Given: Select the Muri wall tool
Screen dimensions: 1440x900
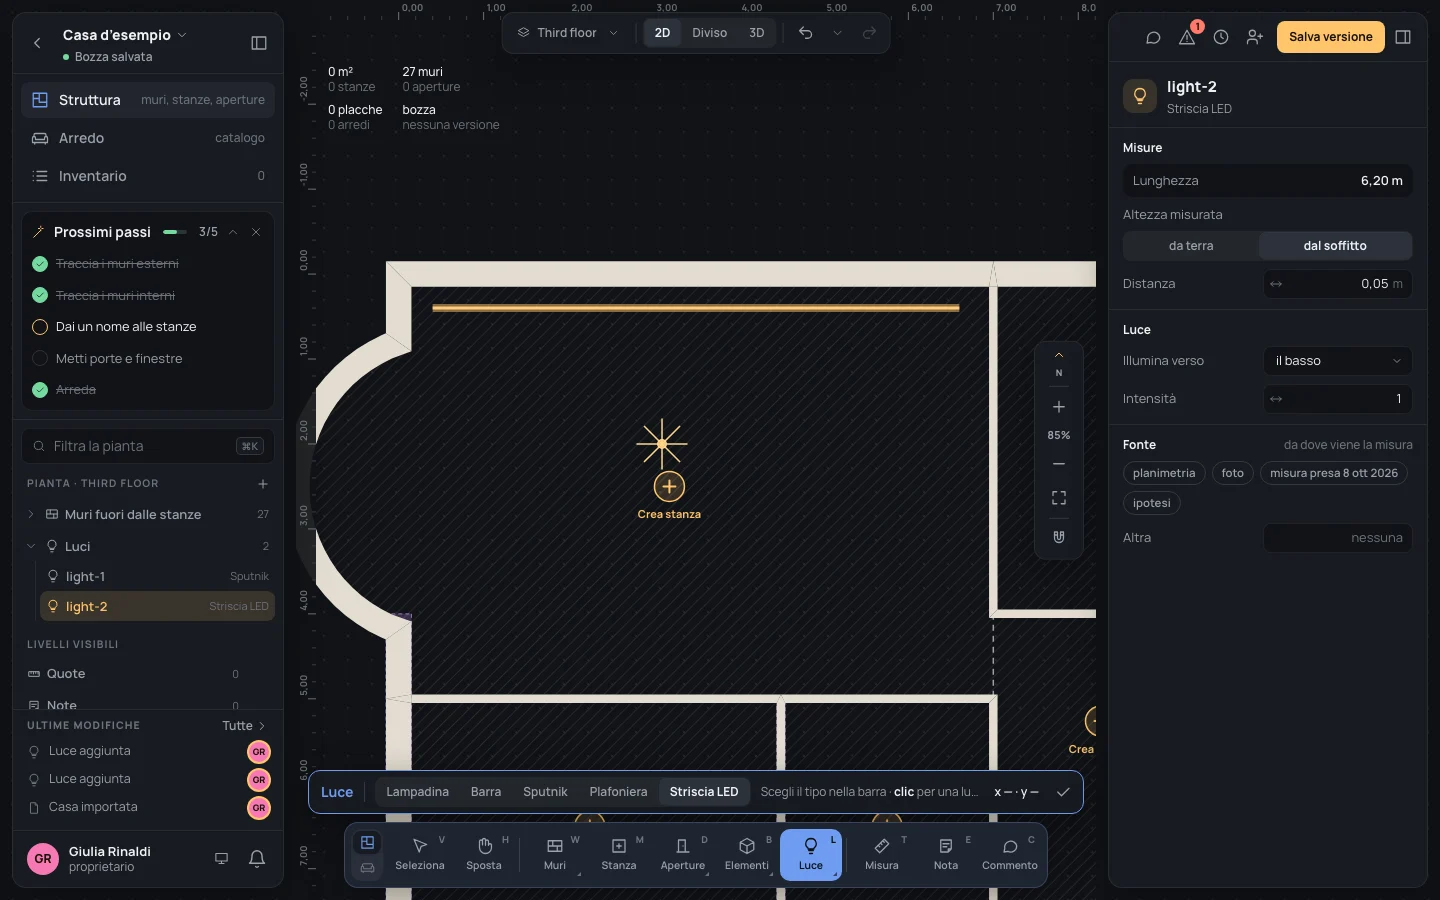Looking at the screenshot, I should [x=555, y=855].
